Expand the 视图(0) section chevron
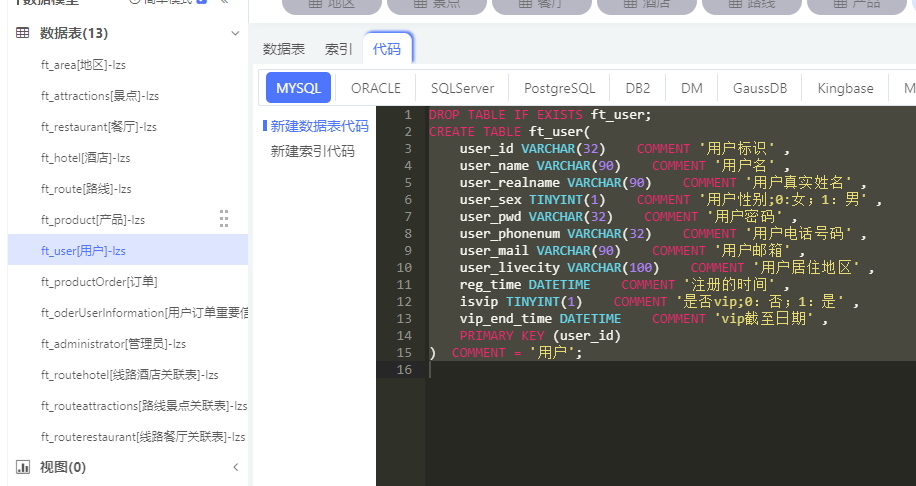Image resolution: width=916 pixels, height=486 pixels. (x=235, y=467)
